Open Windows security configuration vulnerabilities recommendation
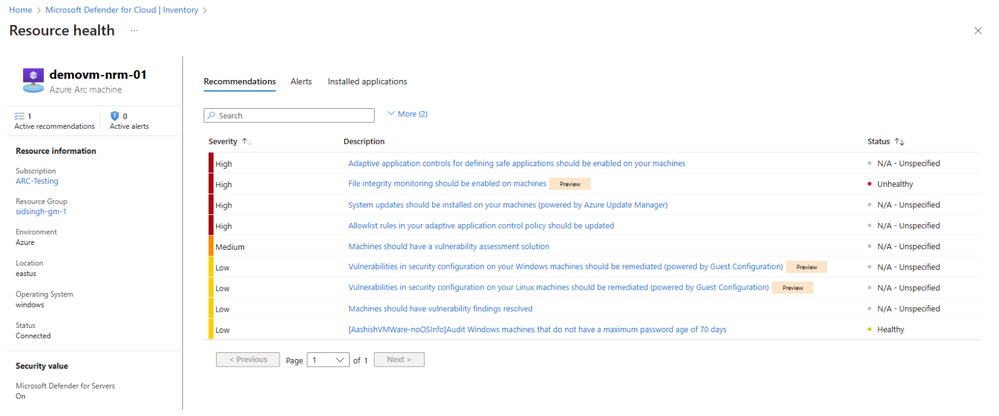 tap(565, 266)
